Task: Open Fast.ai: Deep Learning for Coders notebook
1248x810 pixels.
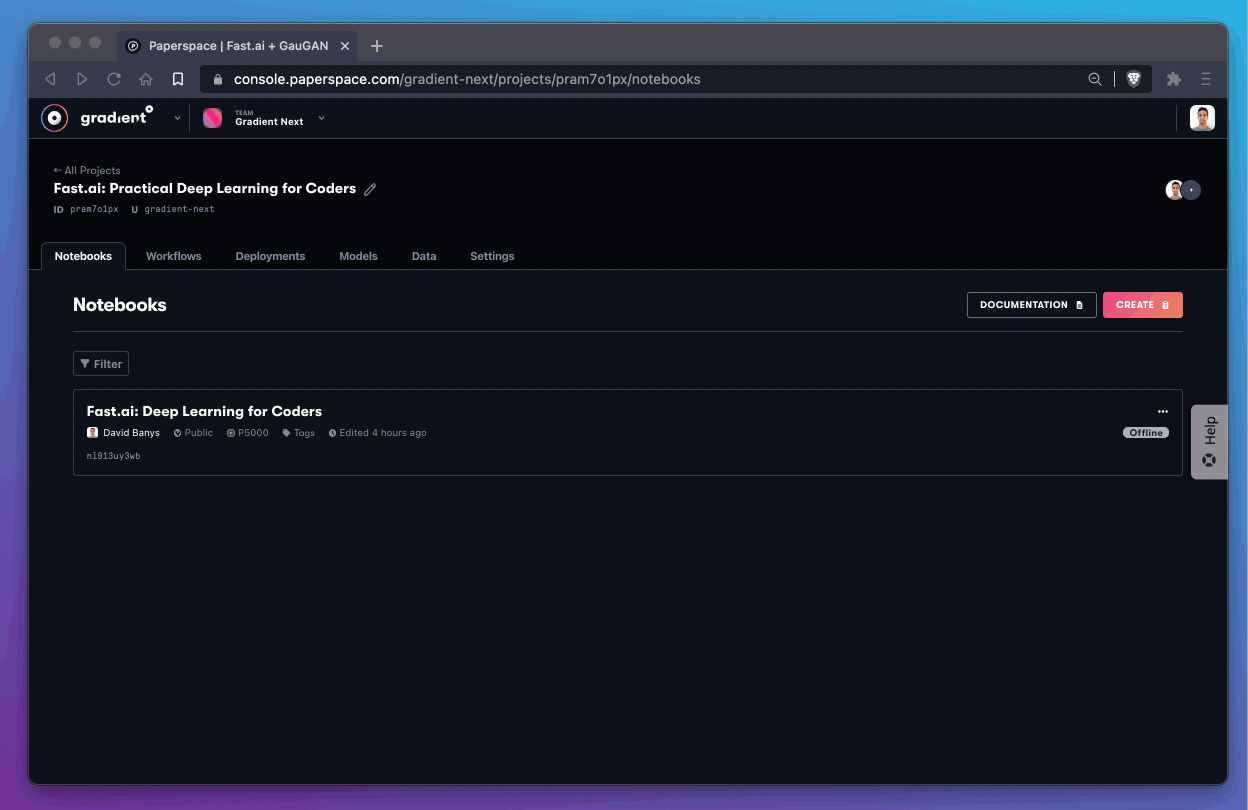Action: (204, 411)
